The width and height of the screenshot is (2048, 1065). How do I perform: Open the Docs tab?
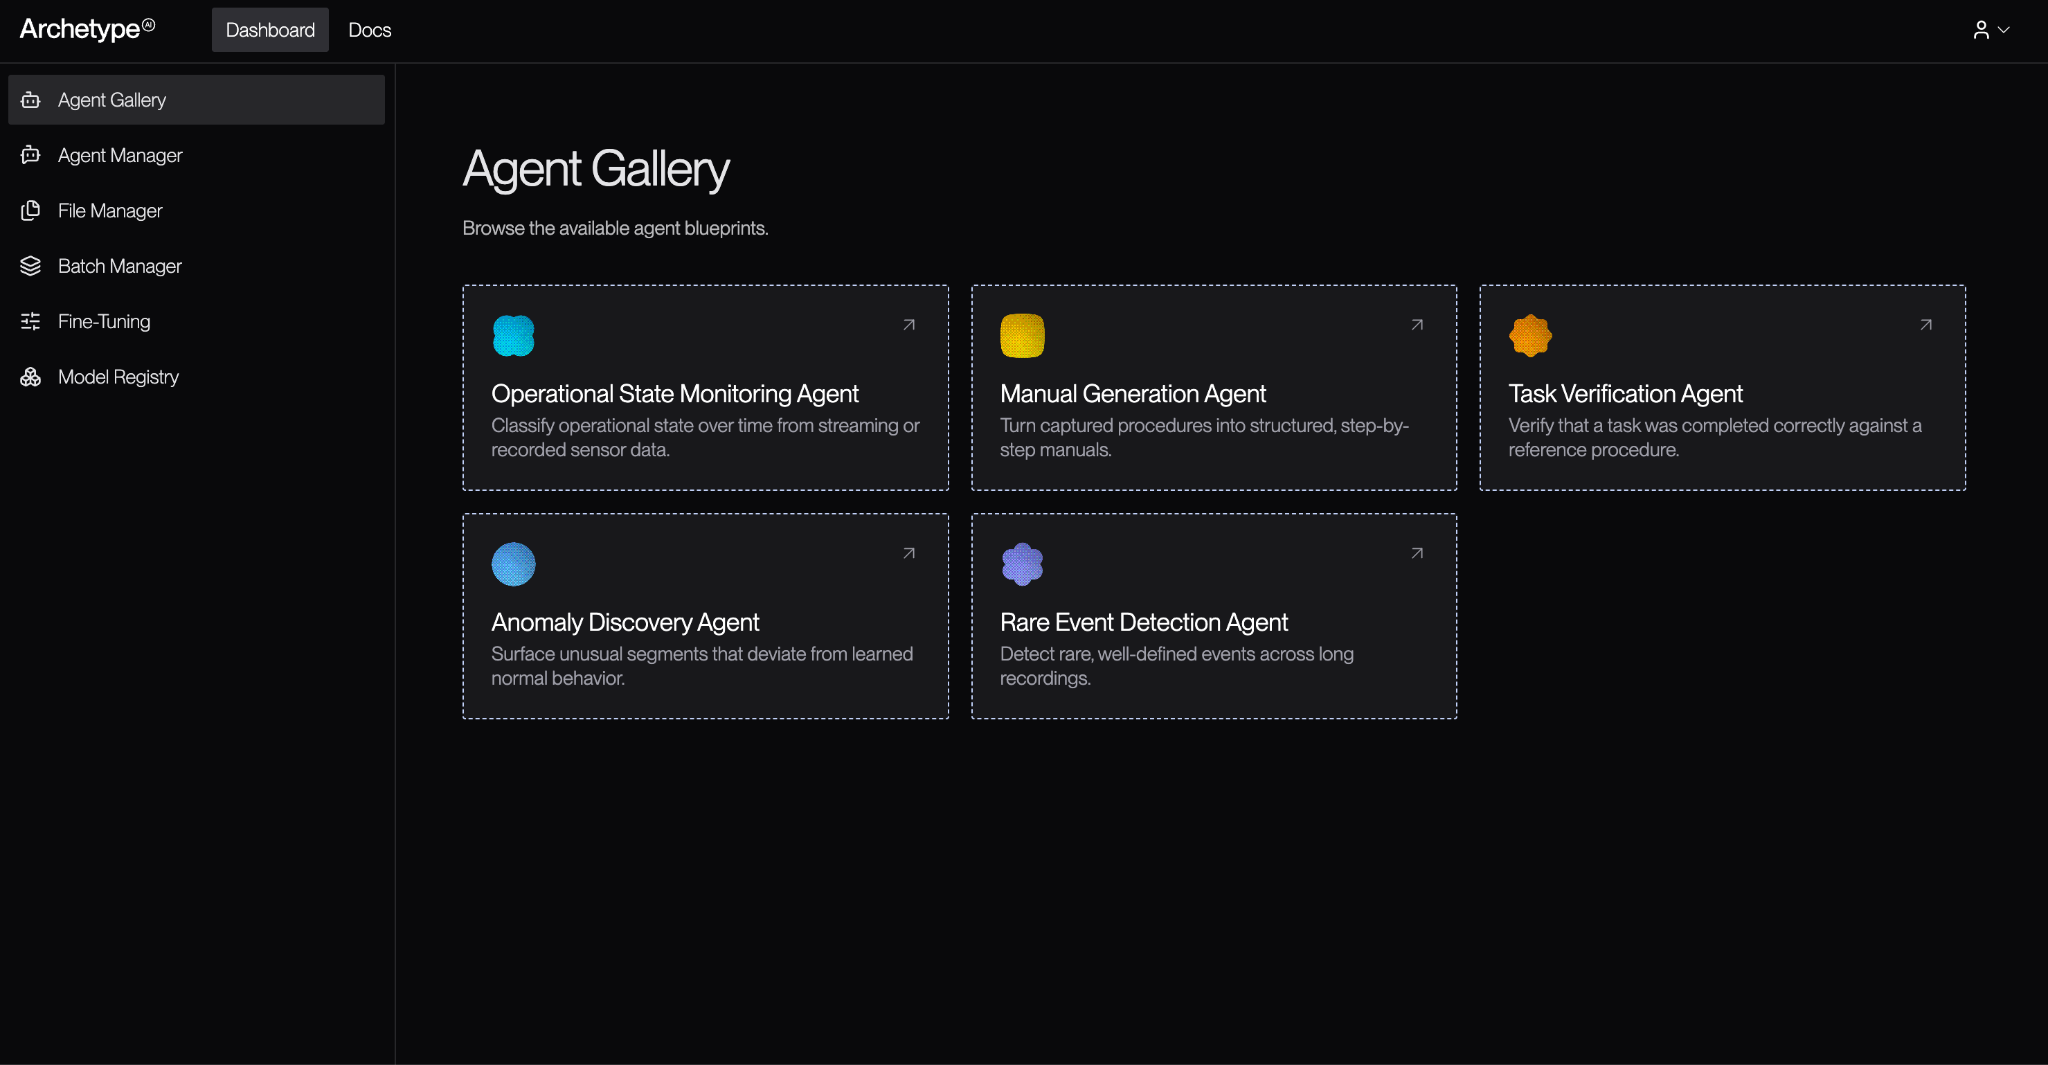(370, 30)
